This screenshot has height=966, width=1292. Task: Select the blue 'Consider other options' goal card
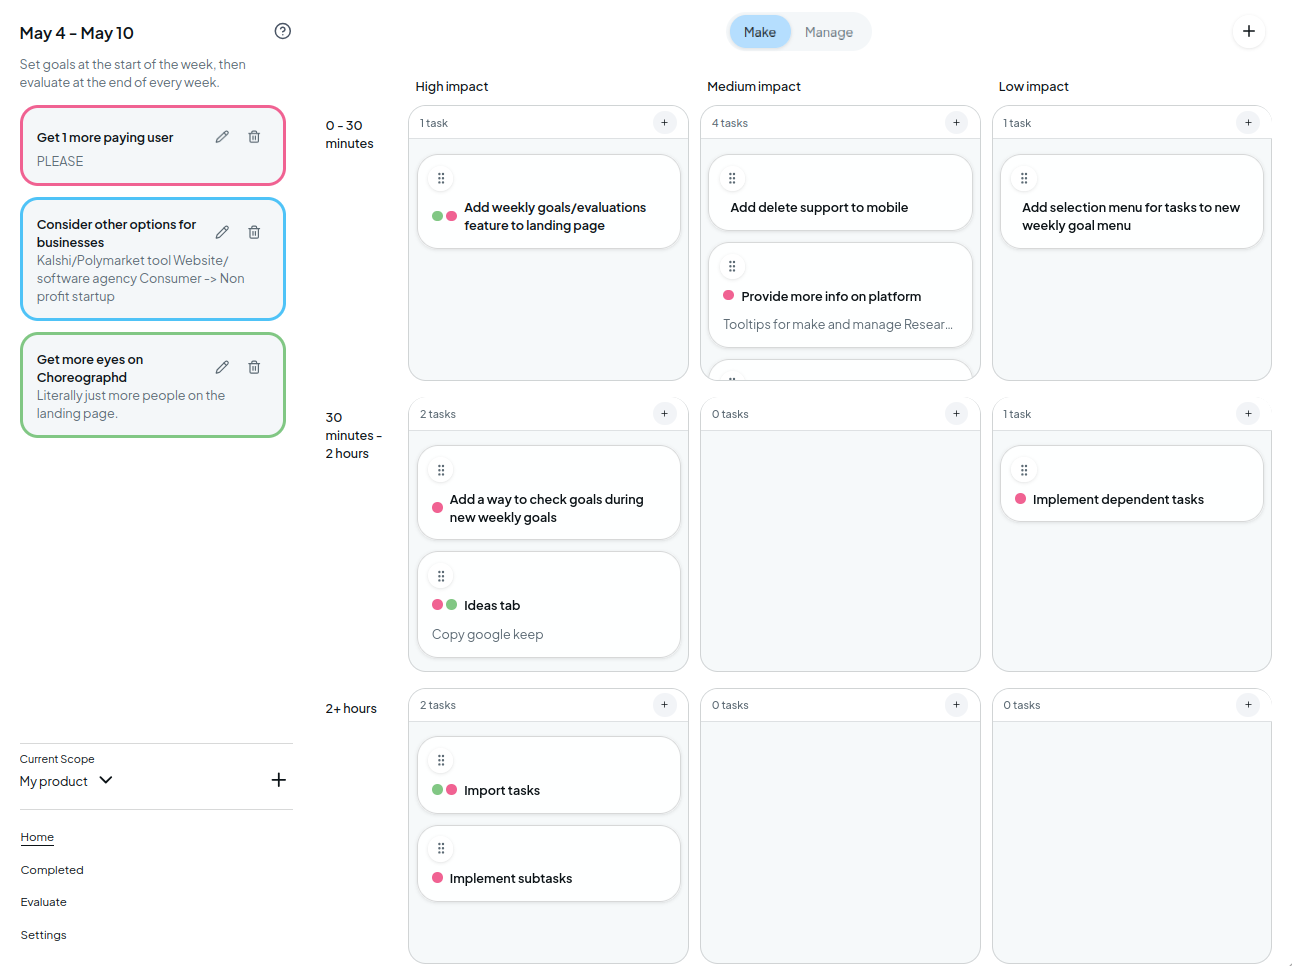coord(153,259)
